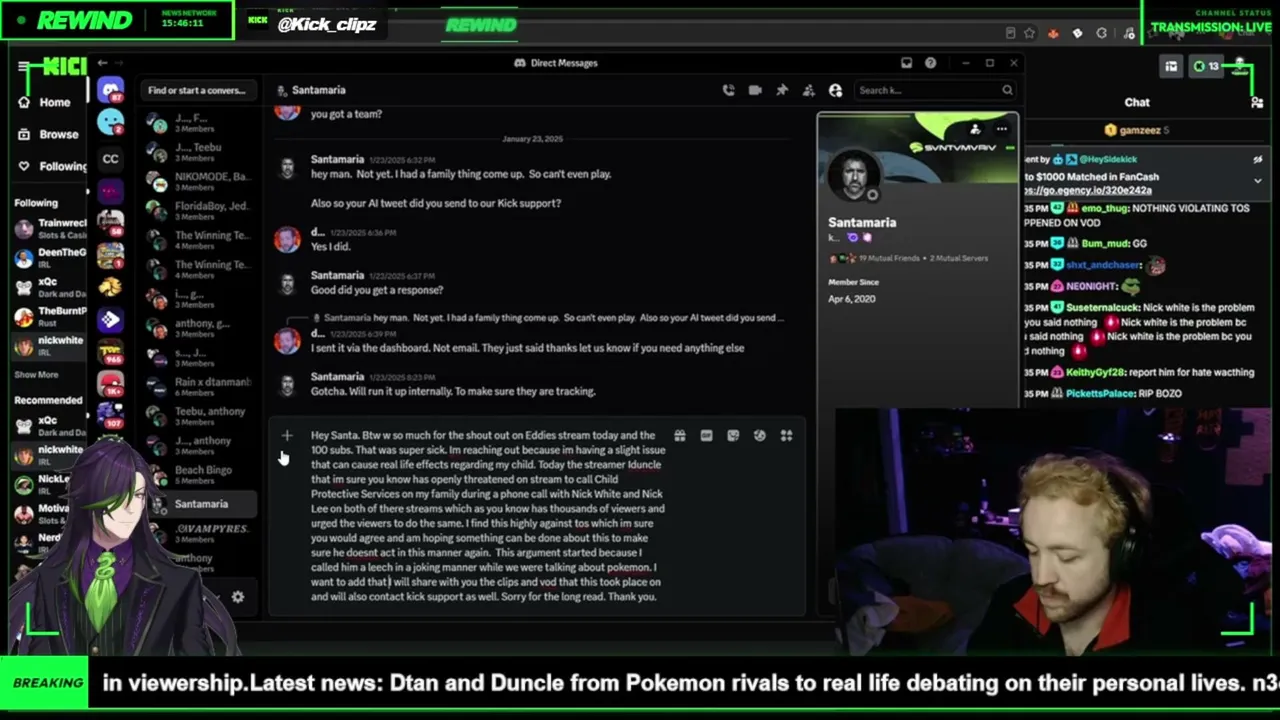Open Kick Browse page
The image size is (1280, 720).
[48, 134]
